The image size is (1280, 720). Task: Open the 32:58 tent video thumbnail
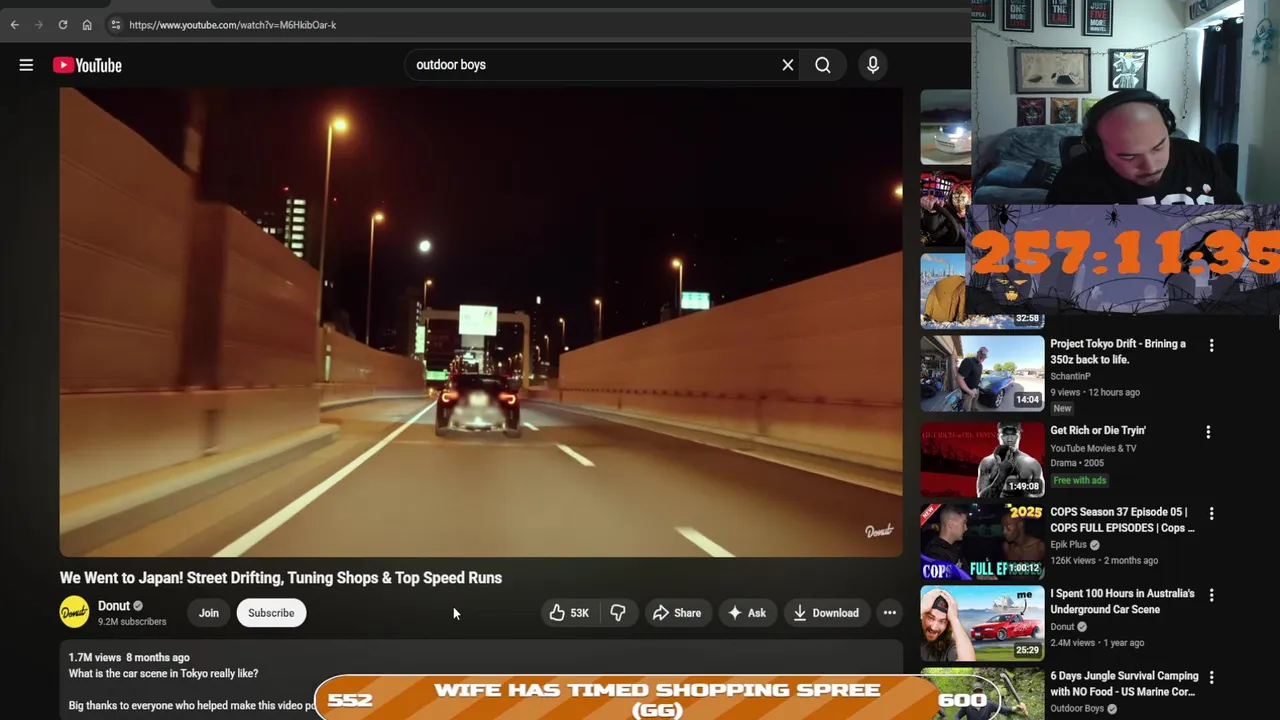click(x=982, y=291)
